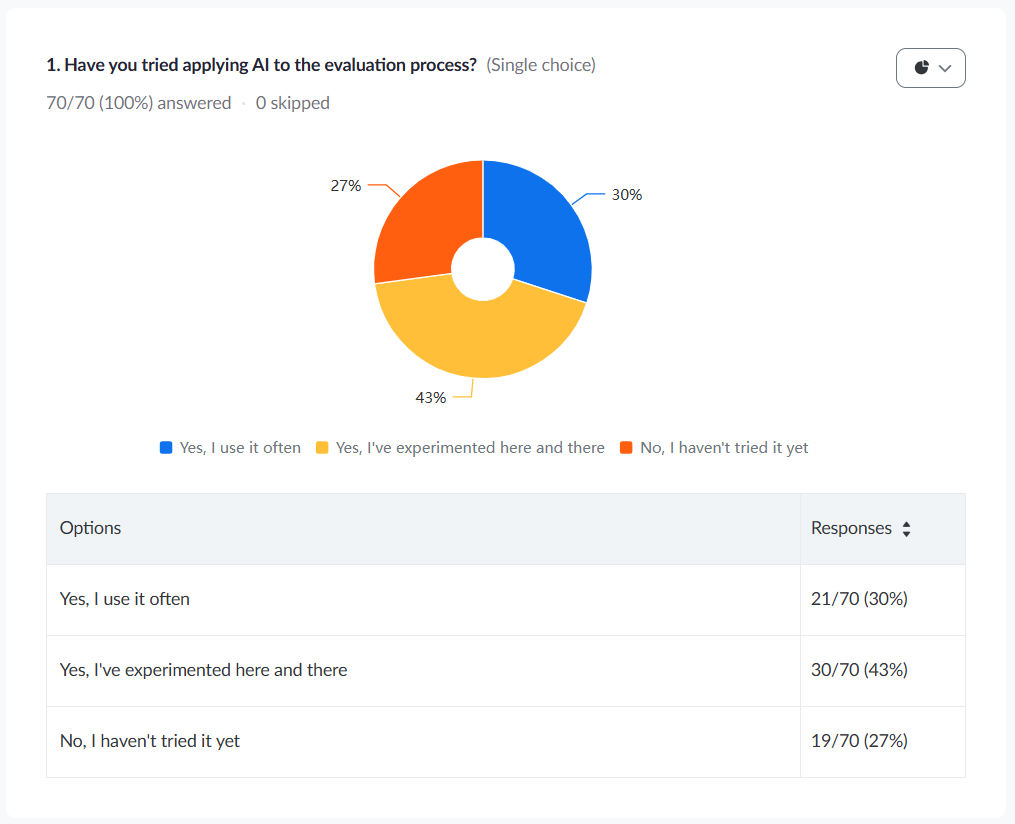Toggle legend entry 'Yes, I use it often'
This screenshot has height=824, width=1015.
click(x=240, y=448)
